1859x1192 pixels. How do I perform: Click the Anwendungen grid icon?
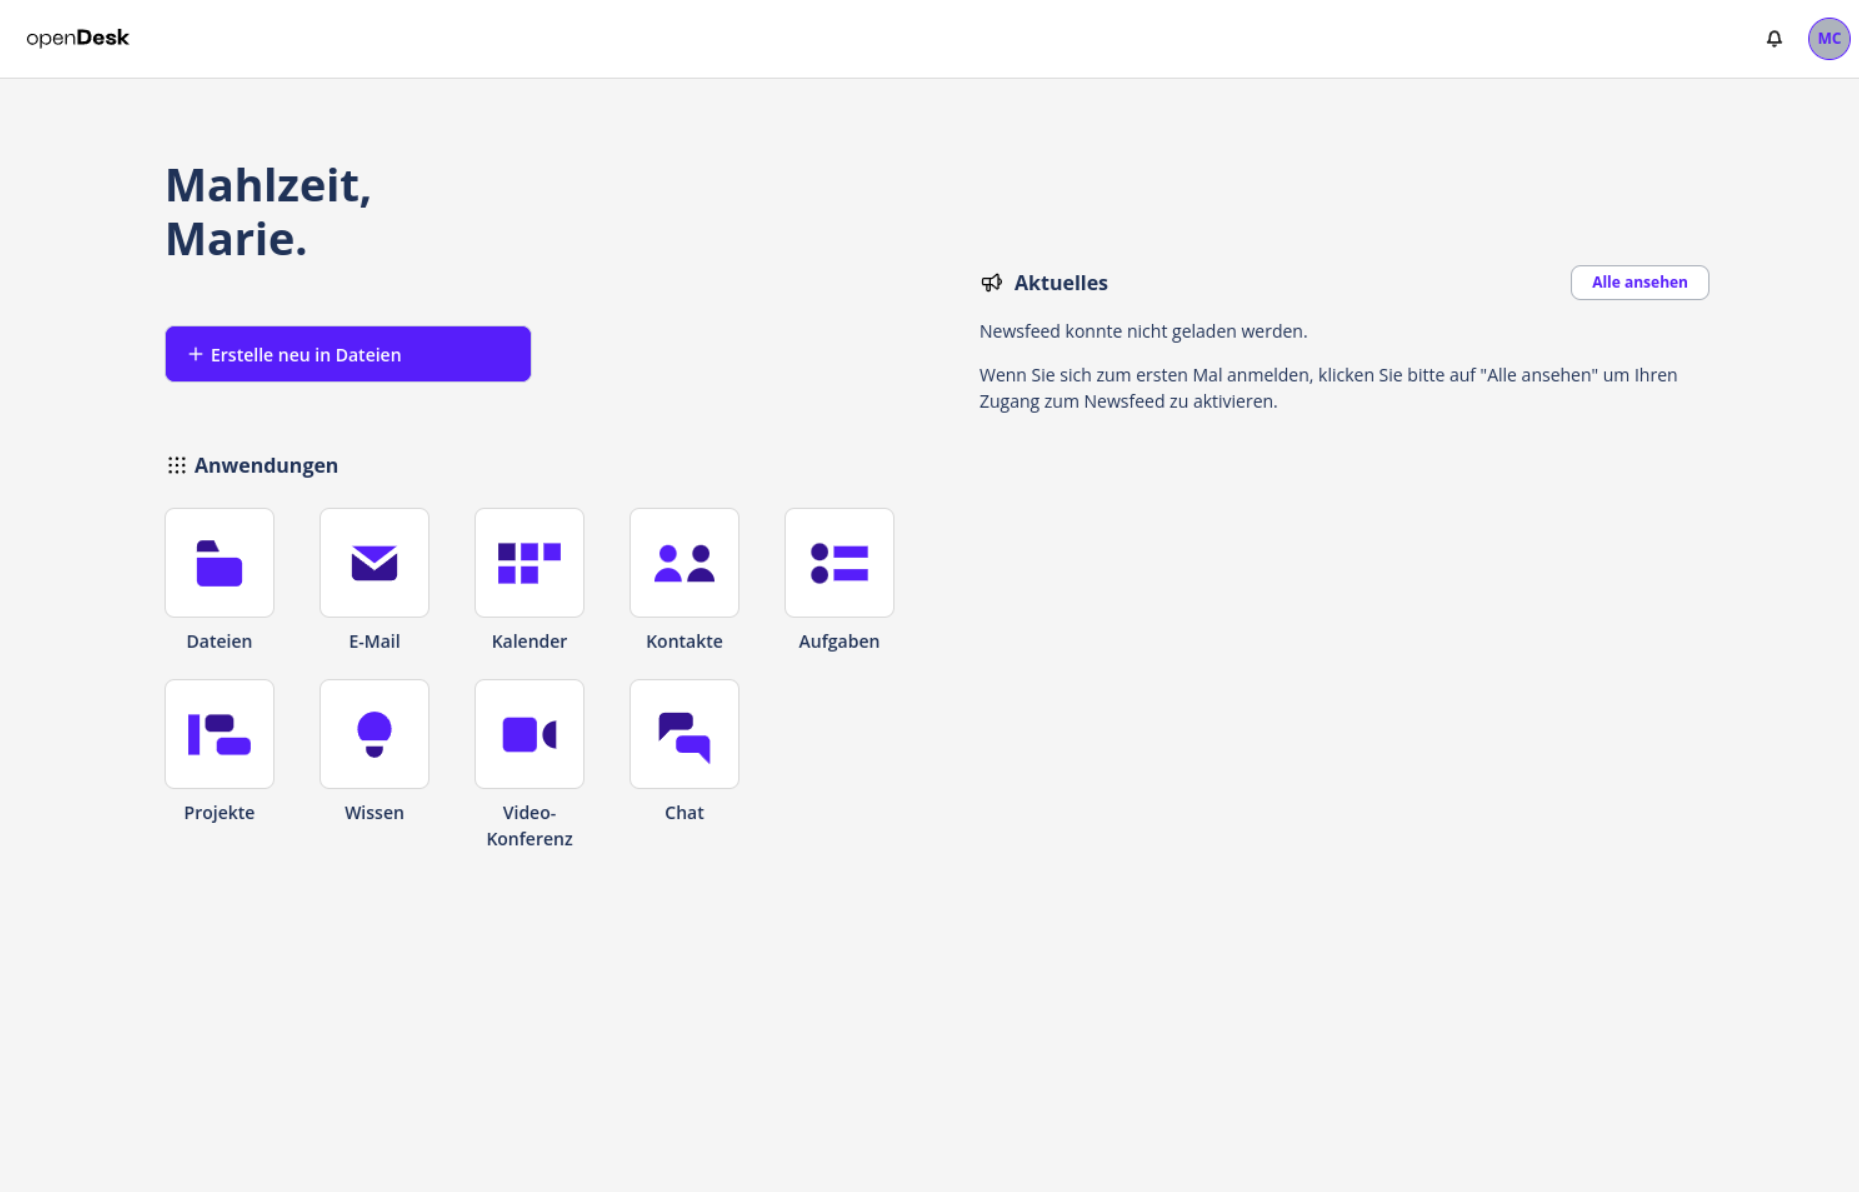click(177, 465)
